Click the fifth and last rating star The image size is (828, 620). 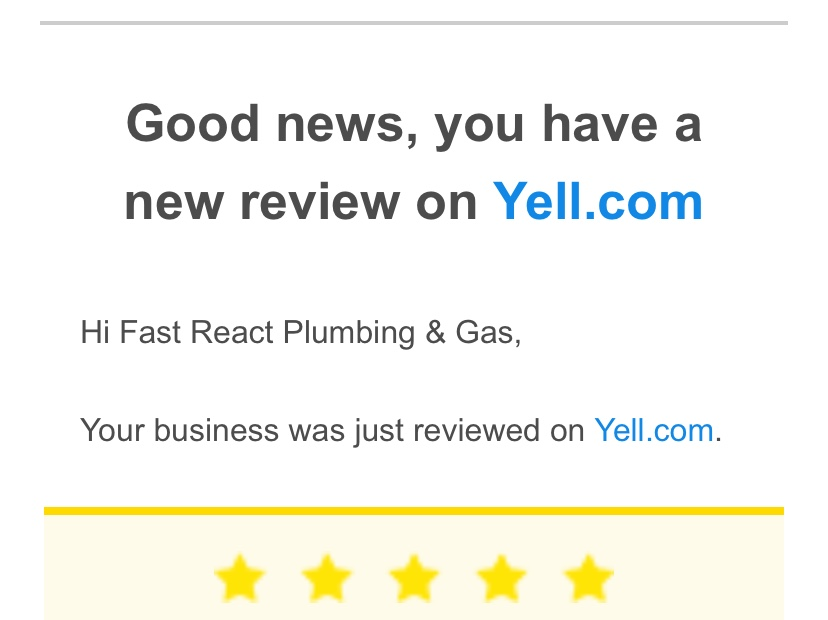[x=588, y=578]
